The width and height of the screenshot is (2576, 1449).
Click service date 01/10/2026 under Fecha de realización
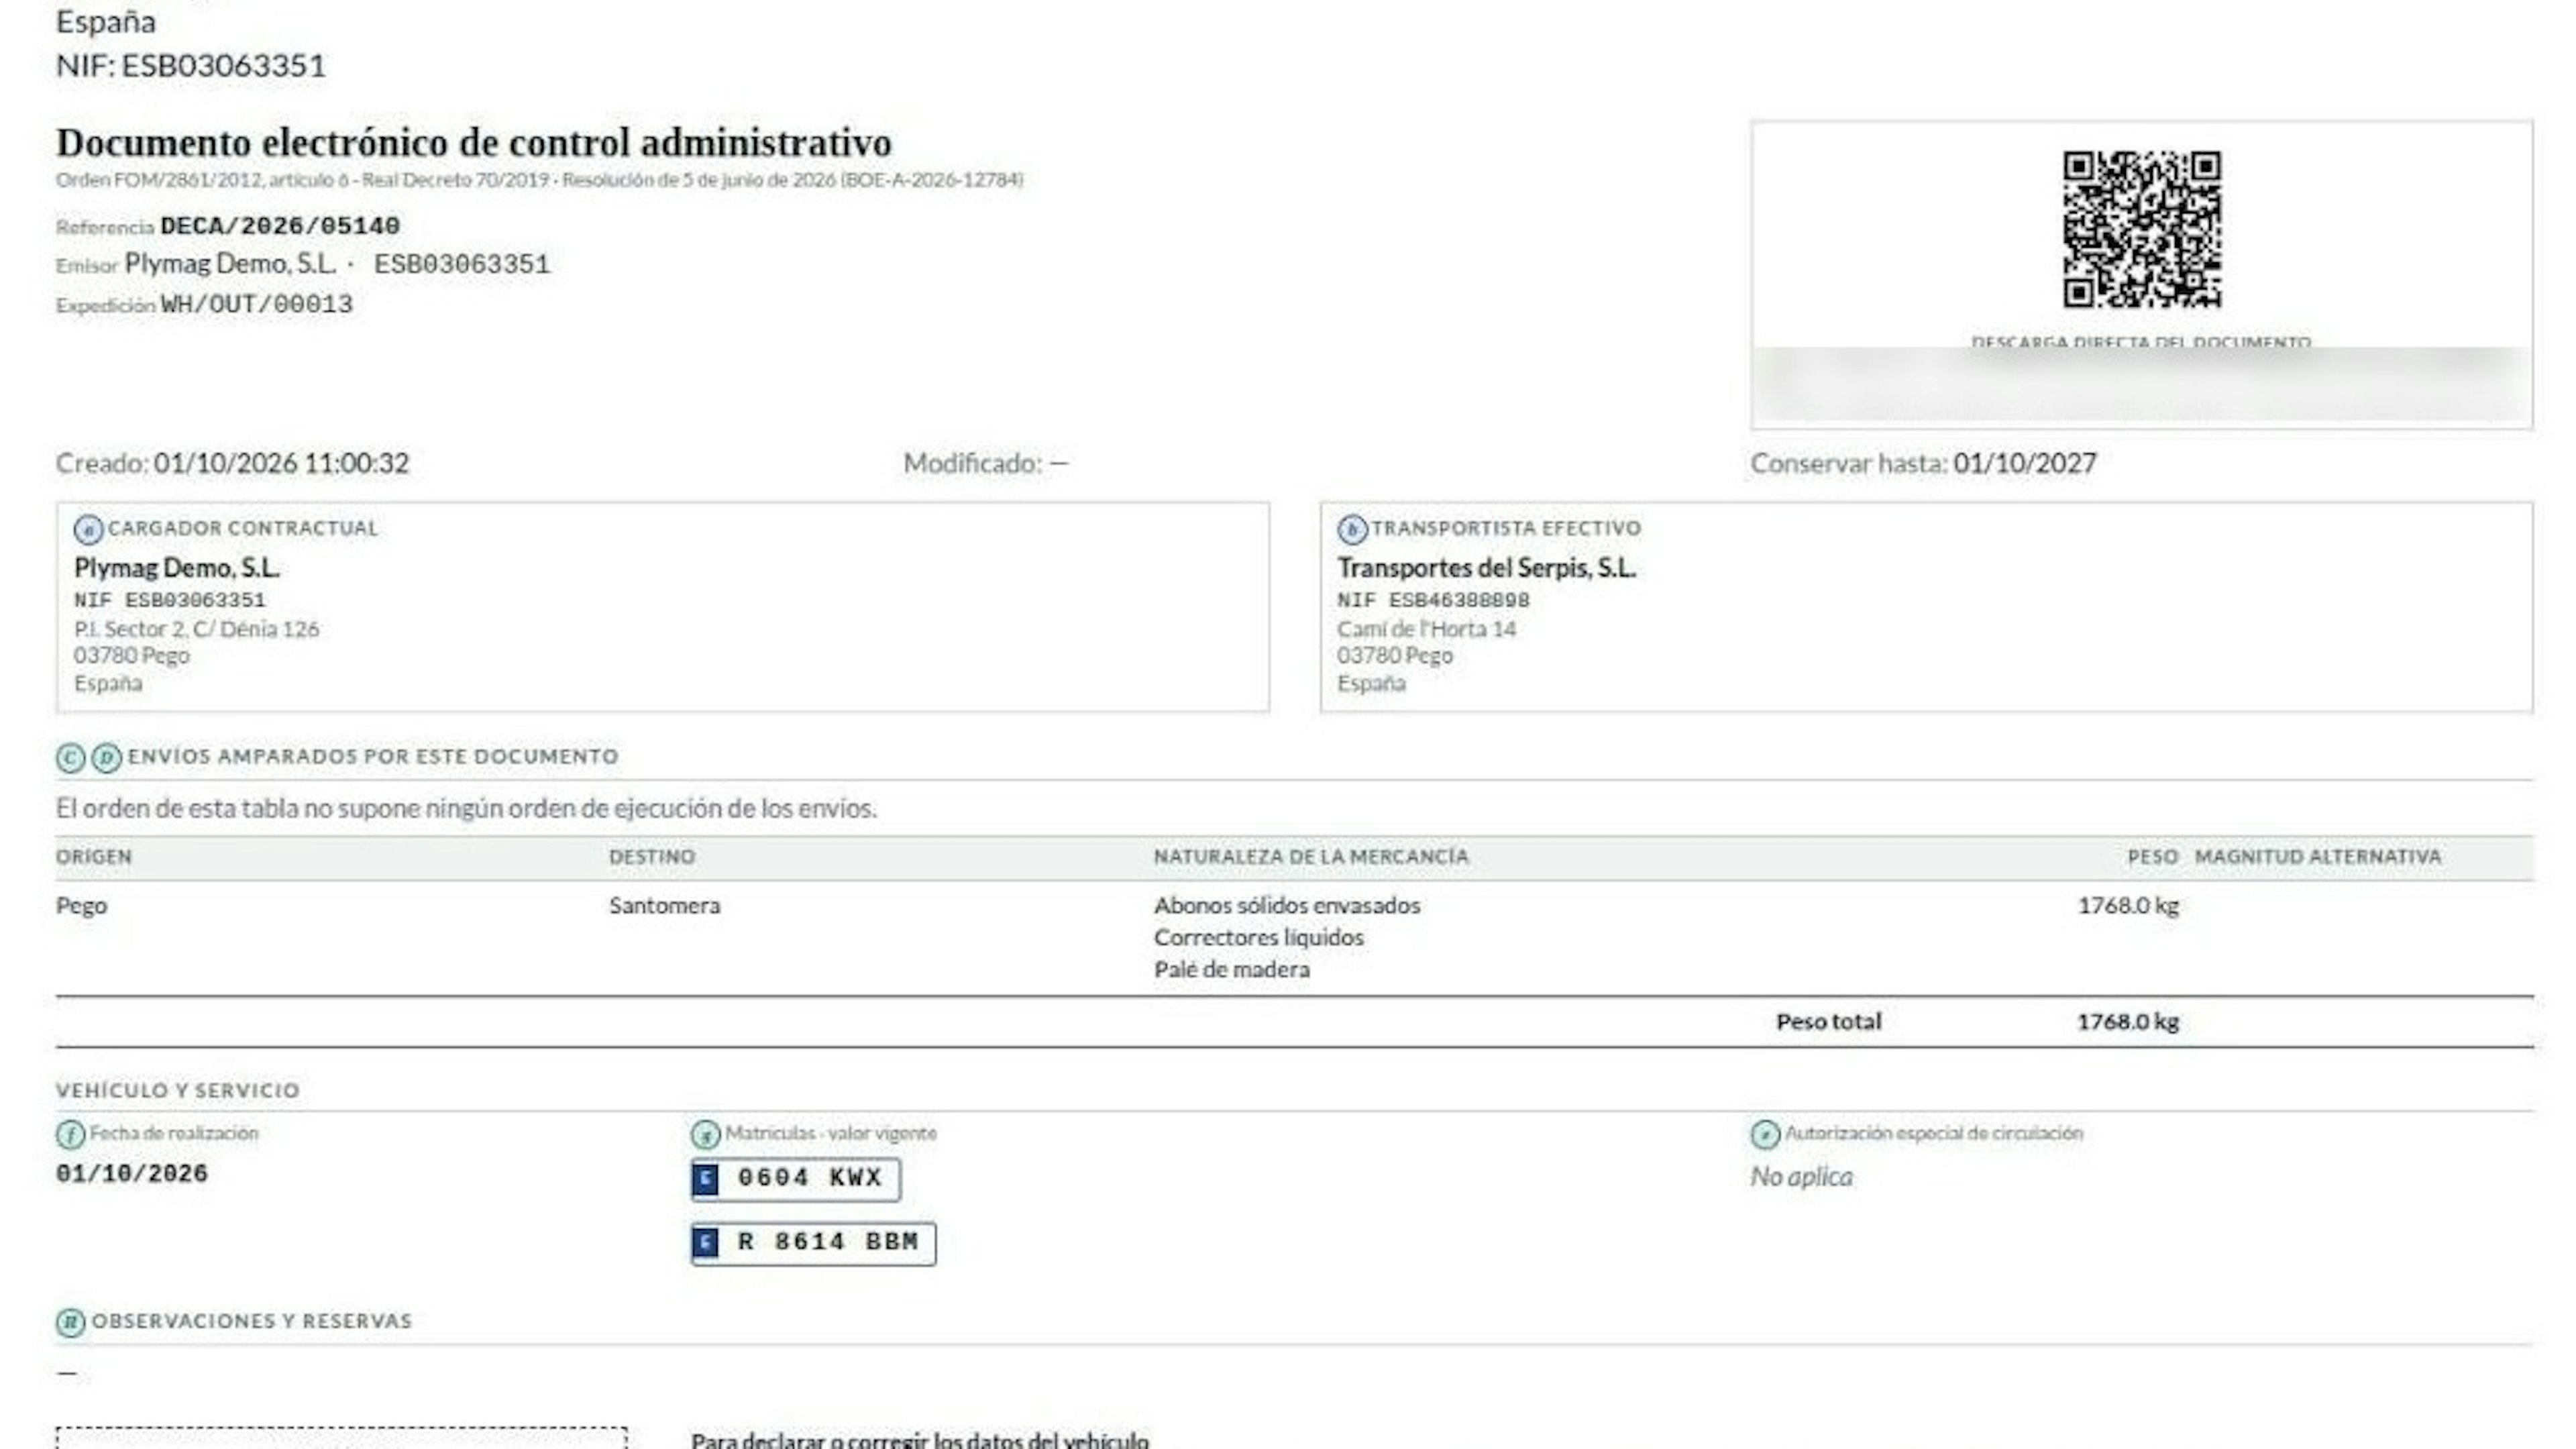click(132, 1174)
